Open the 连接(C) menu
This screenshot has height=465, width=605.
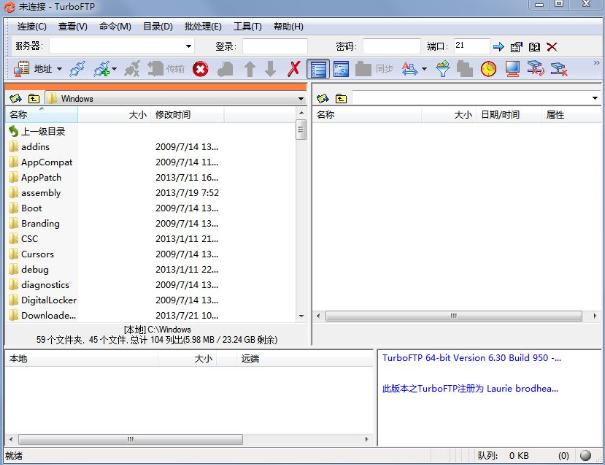[32, 26]
